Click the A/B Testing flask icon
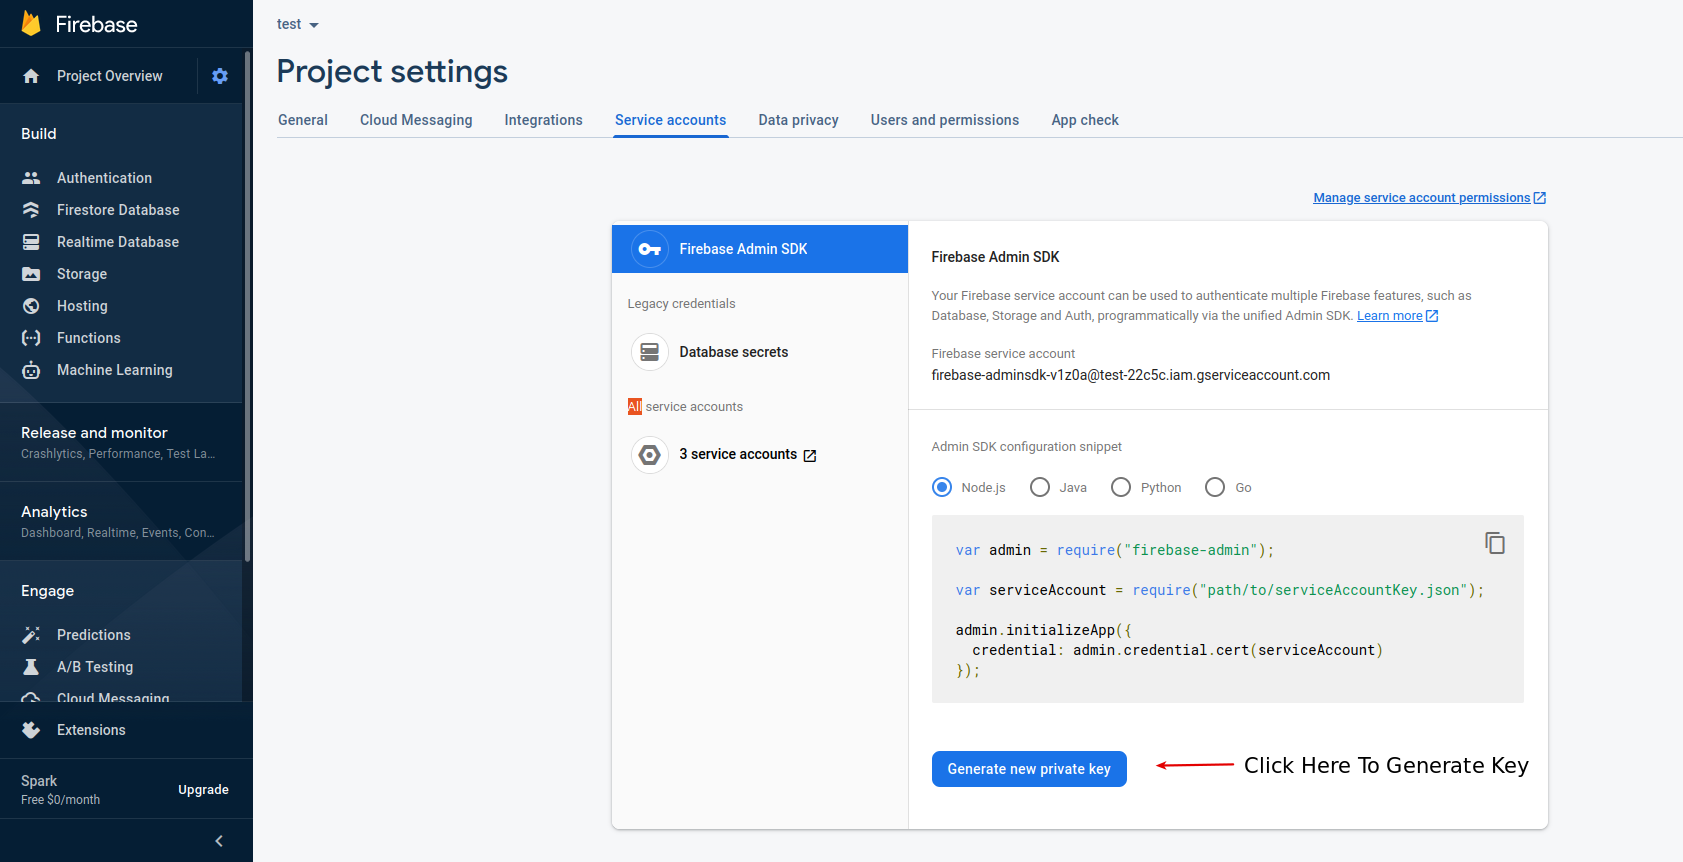The width and height of the screenshot is (1683, 862). pyautogui.click(x=31, y=667)
